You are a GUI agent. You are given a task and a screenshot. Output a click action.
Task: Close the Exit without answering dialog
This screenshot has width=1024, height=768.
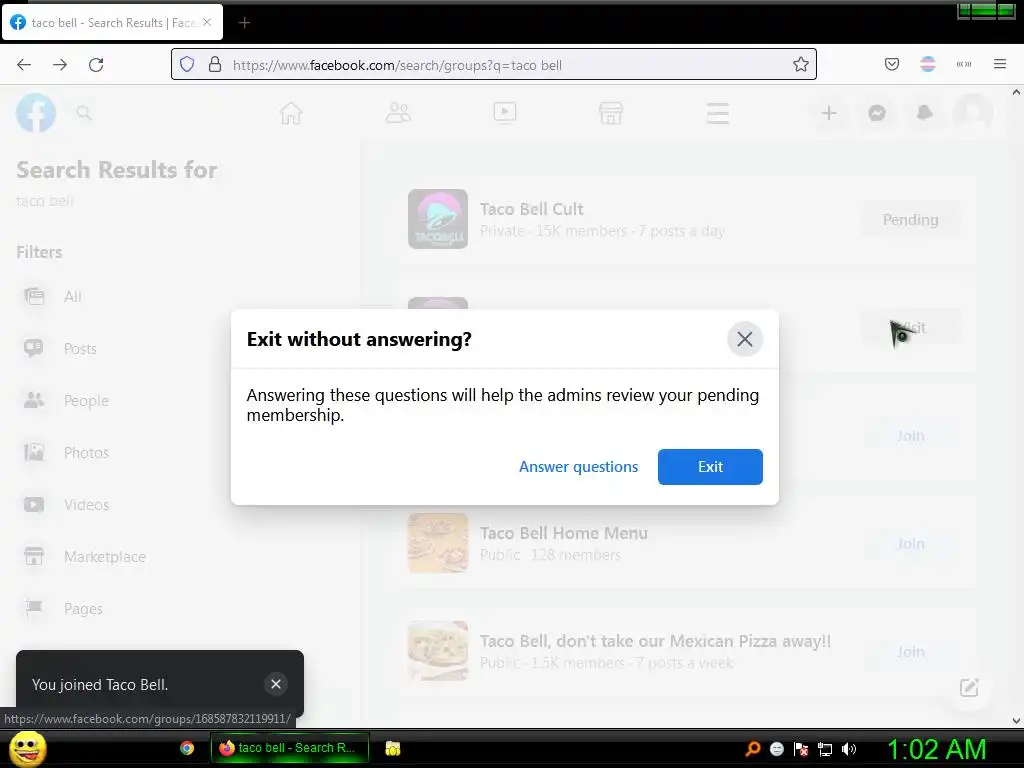[744, 339]
